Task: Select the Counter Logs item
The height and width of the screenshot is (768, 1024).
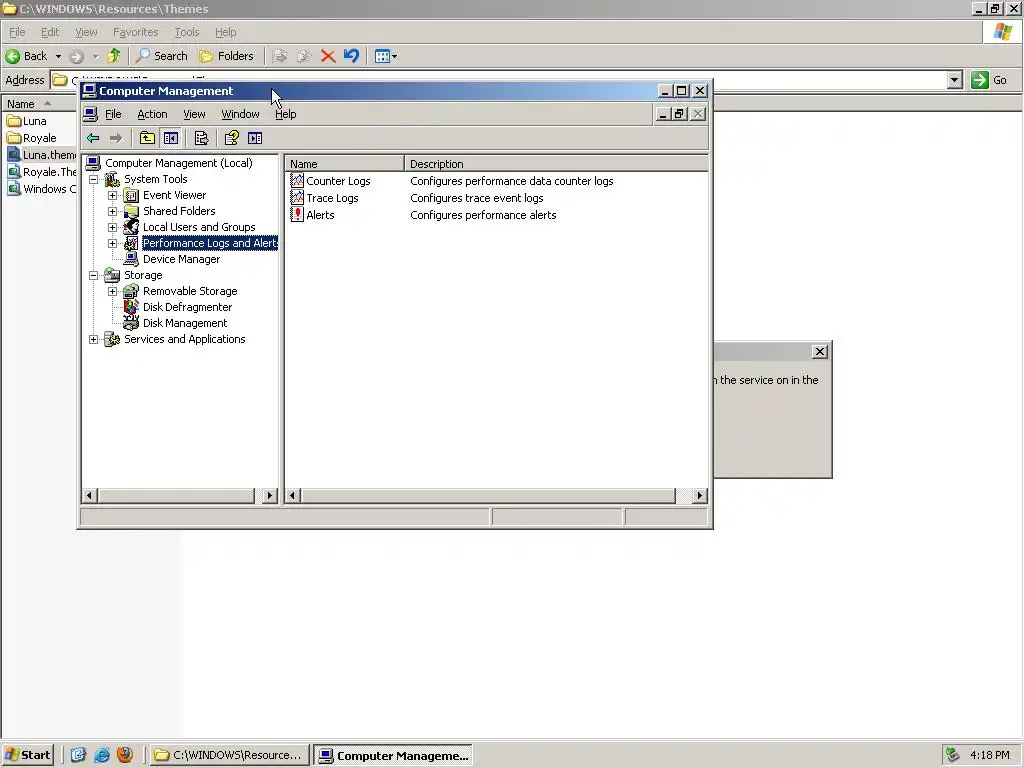Action: click(338, 181)
